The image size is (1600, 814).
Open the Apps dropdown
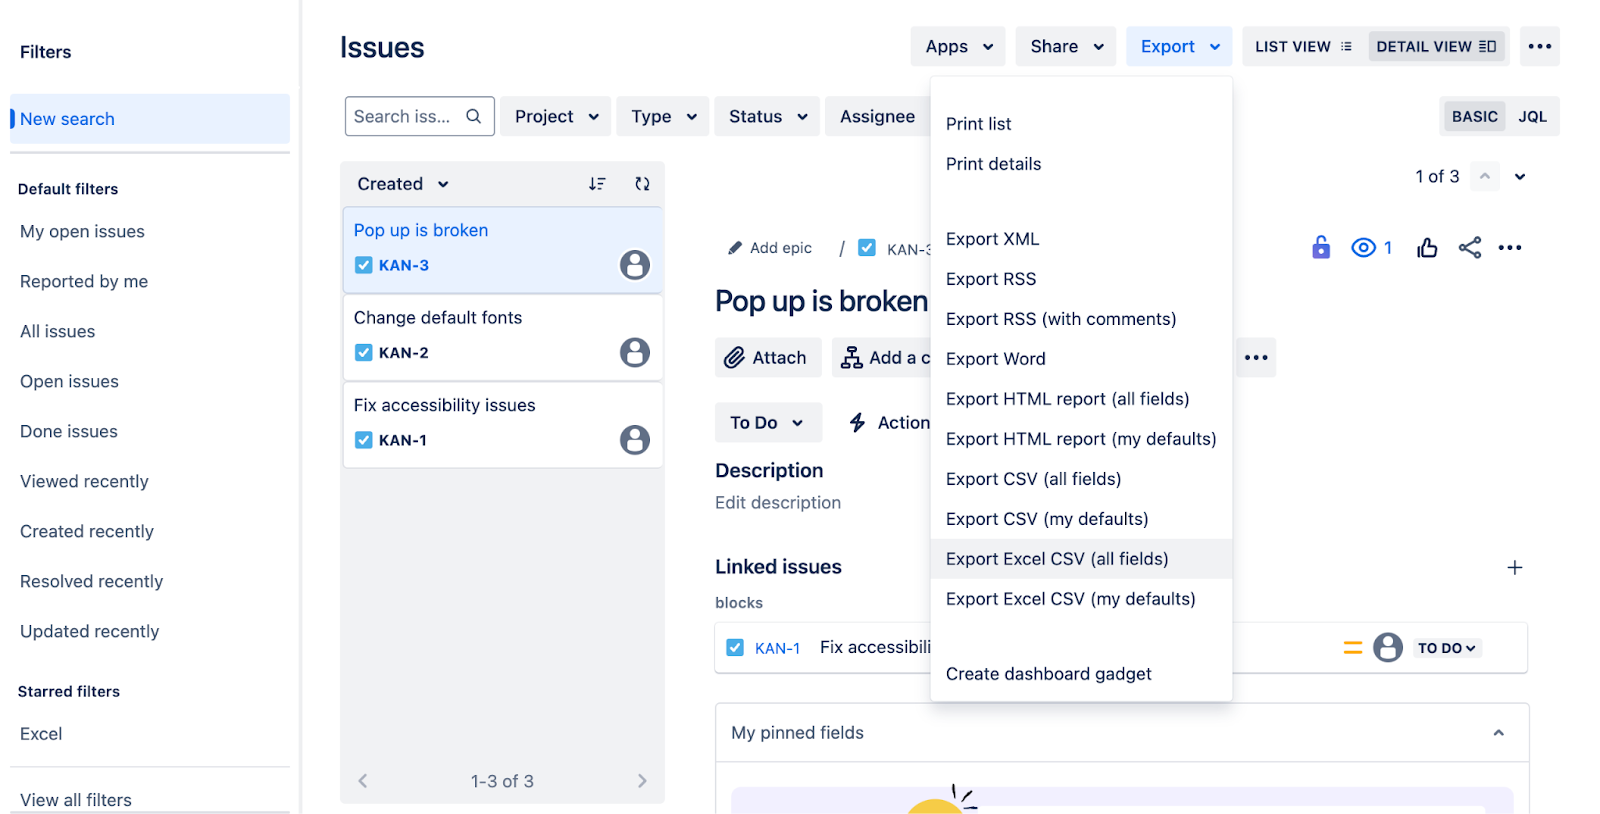958,46
